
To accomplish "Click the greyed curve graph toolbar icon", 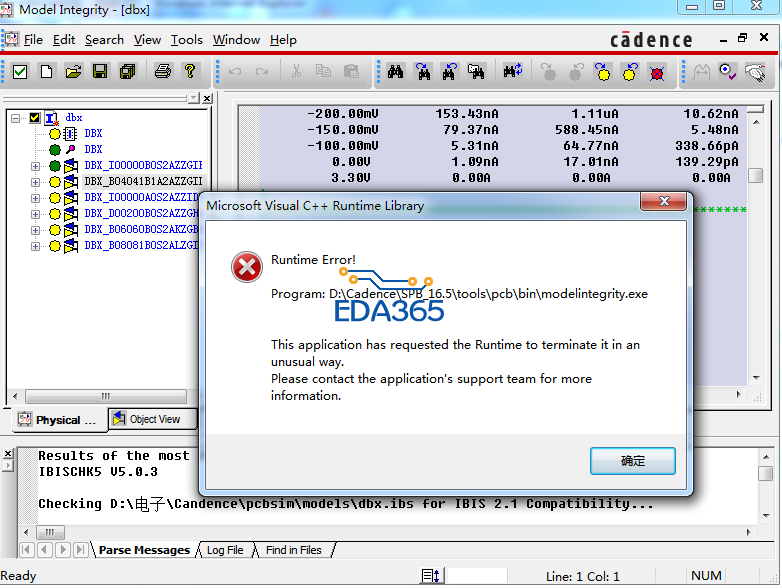I will (701, 72).
